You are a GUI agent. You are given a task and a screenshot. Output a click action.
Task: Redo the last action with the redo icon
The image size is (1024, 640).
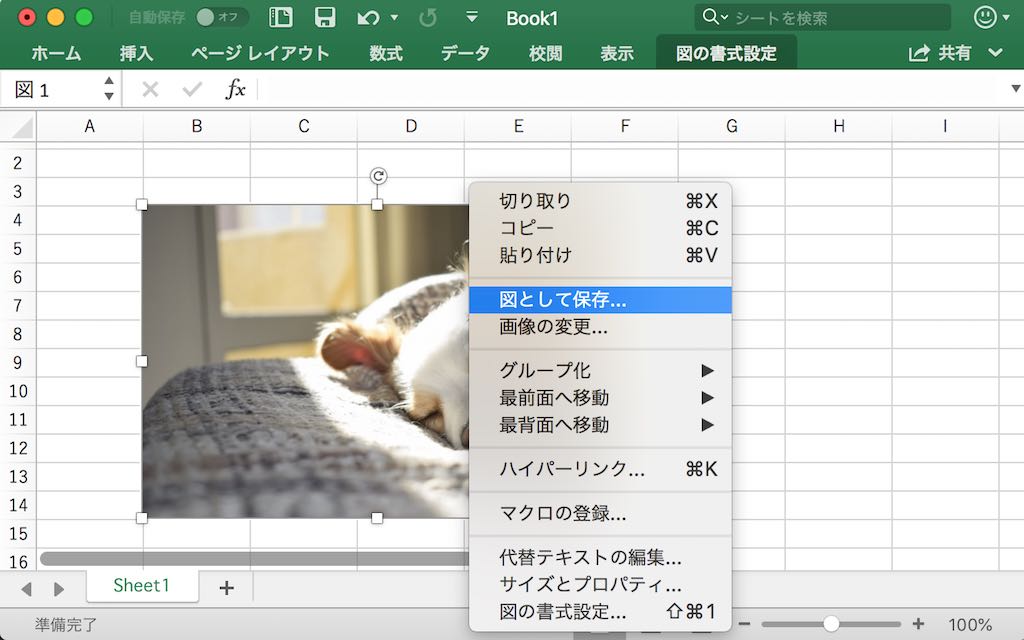coord(428,17)
